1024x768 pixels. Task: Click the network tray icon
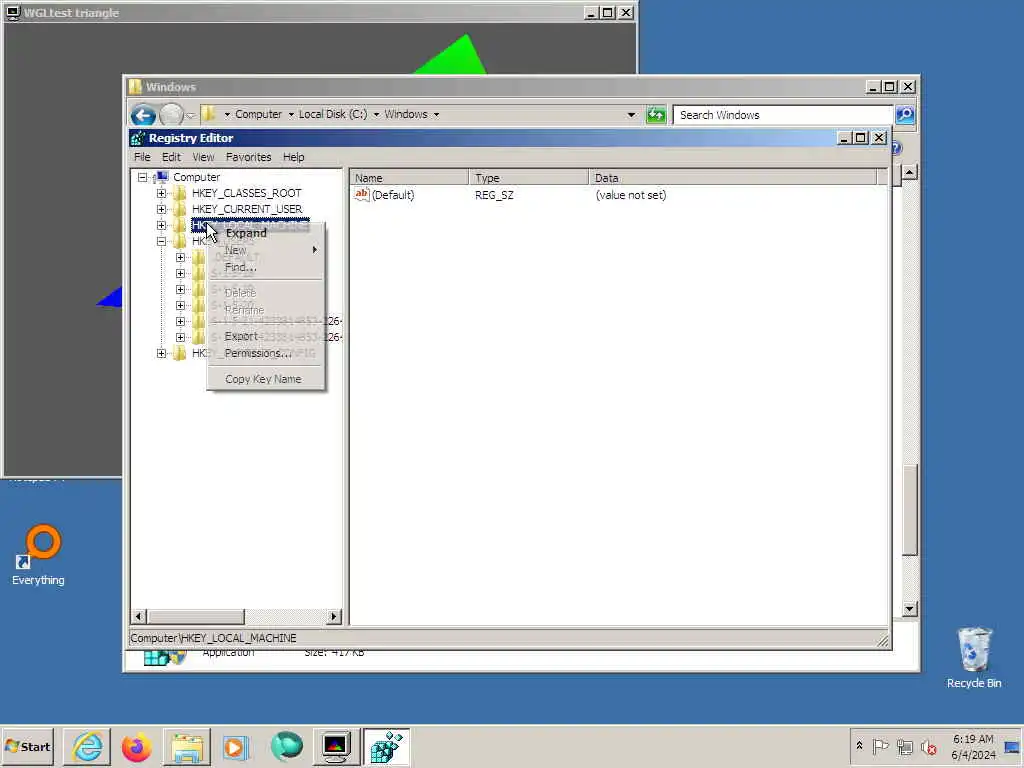tap(904, 746)
